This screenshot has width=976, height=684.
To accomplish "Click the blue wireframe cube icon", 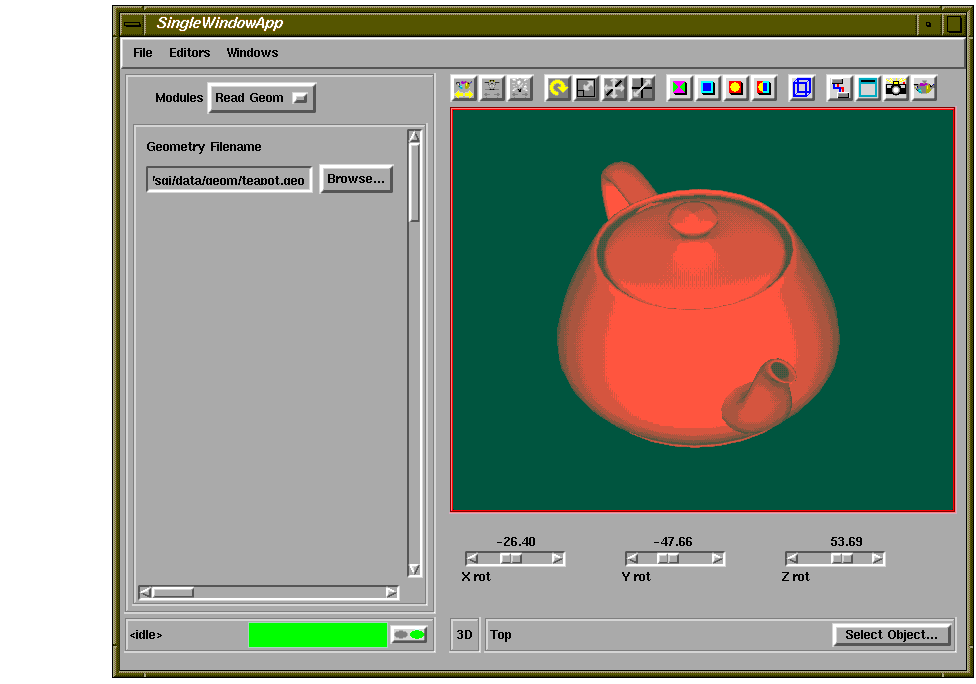I will coord(802,89).
